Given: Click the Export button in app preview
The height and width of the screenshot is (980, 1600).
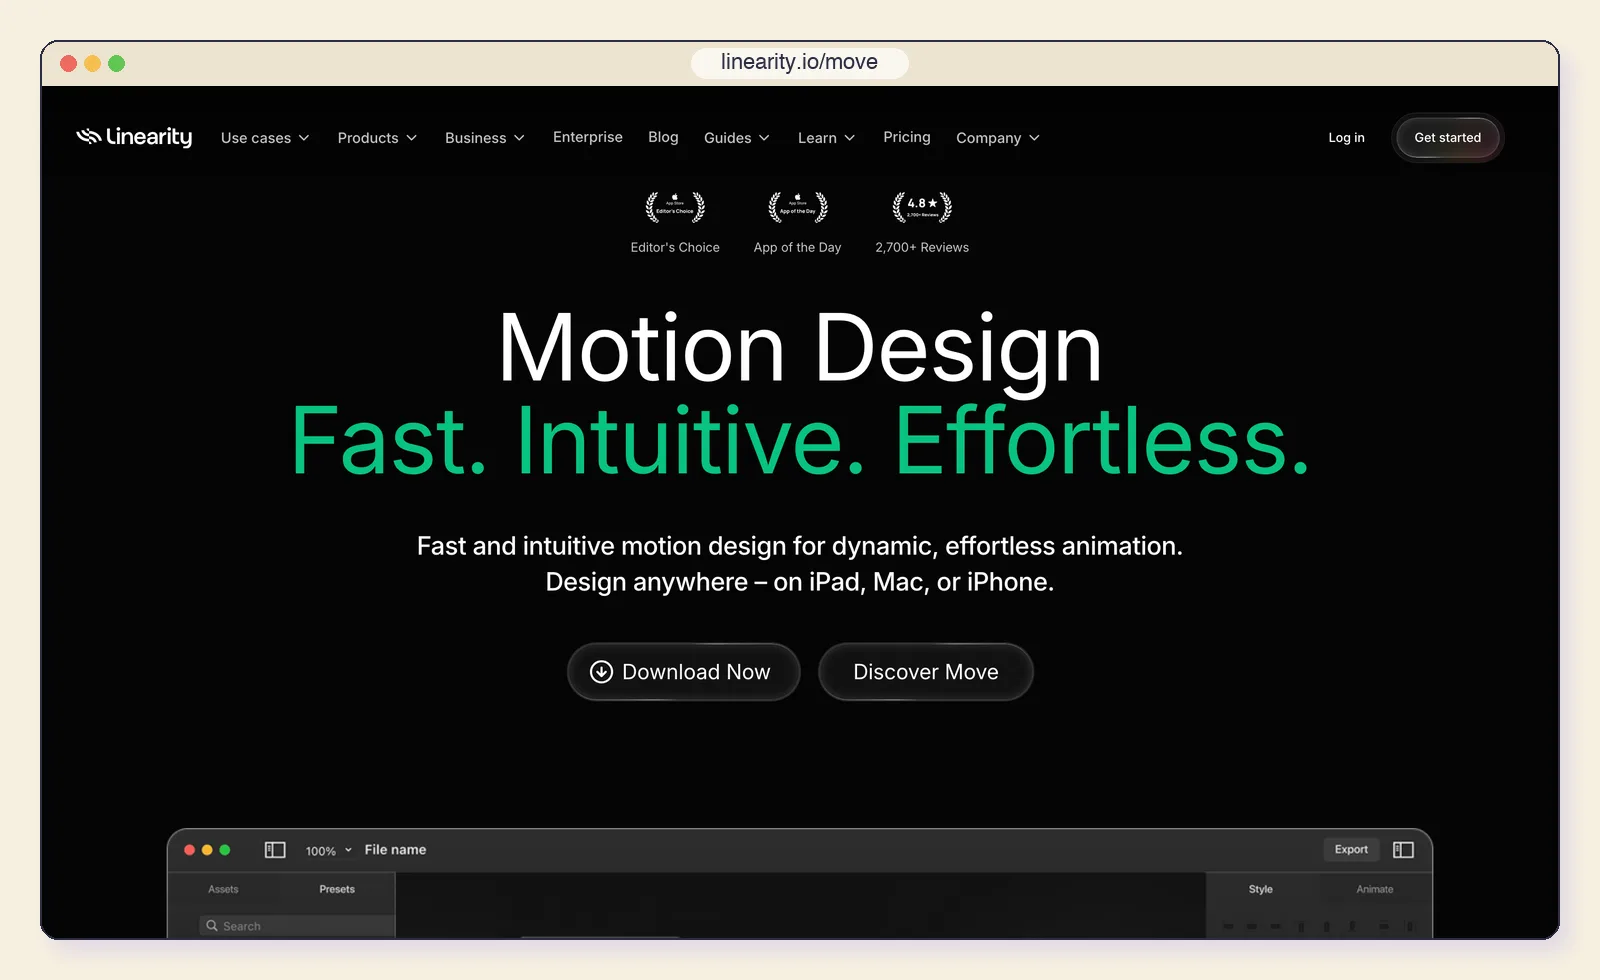Looking at the screenshot, I should click(1351, 850).
